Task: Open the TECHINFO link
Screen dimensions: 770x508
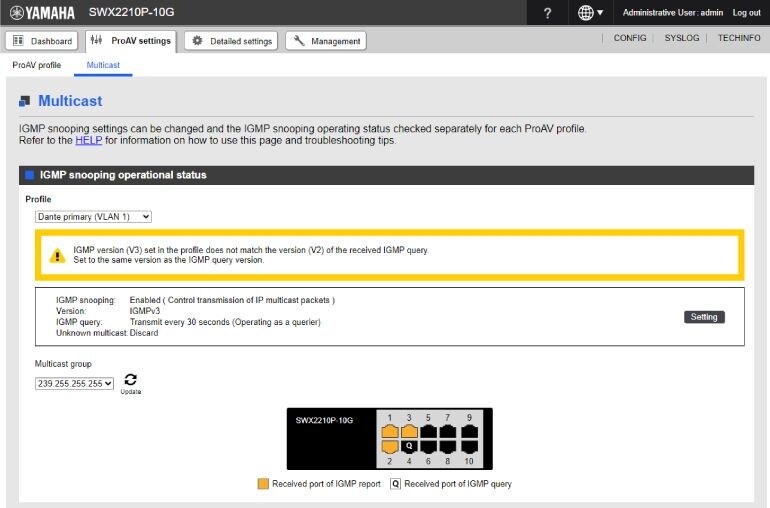Action: 740,38
